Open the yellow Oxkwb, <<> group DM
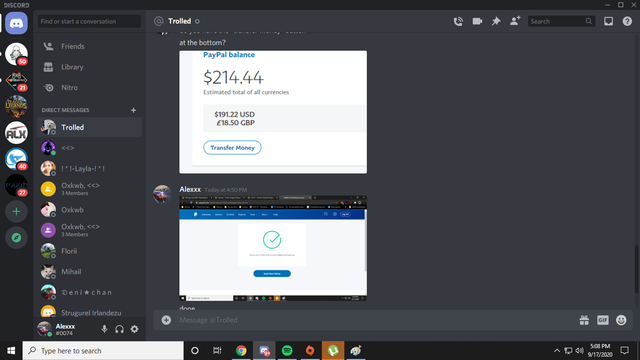Viewport: 640px width, 360px height. coord(89,189)
